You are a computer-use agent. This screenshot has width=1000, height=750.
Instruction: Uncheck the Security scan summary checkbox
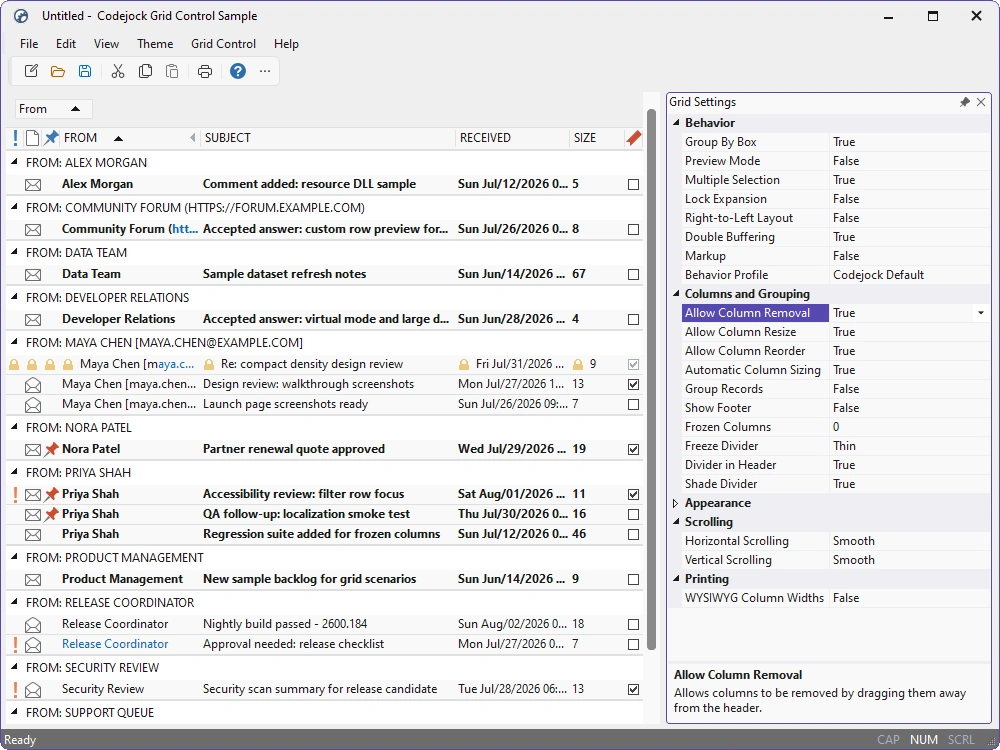[633, 689]
